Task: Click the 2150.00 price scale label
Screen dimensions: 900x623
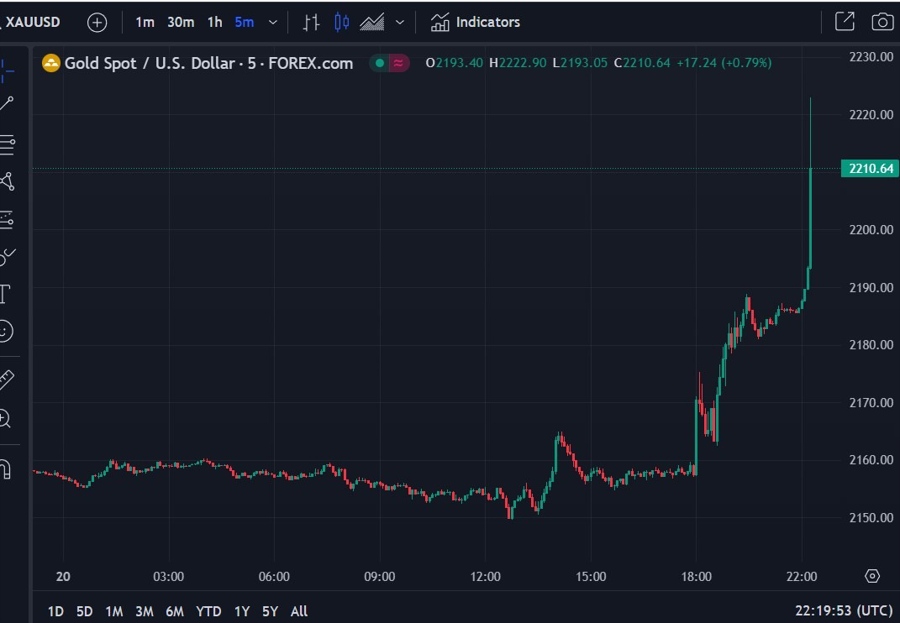Action: pyautogui.click(x=871, y=517)
